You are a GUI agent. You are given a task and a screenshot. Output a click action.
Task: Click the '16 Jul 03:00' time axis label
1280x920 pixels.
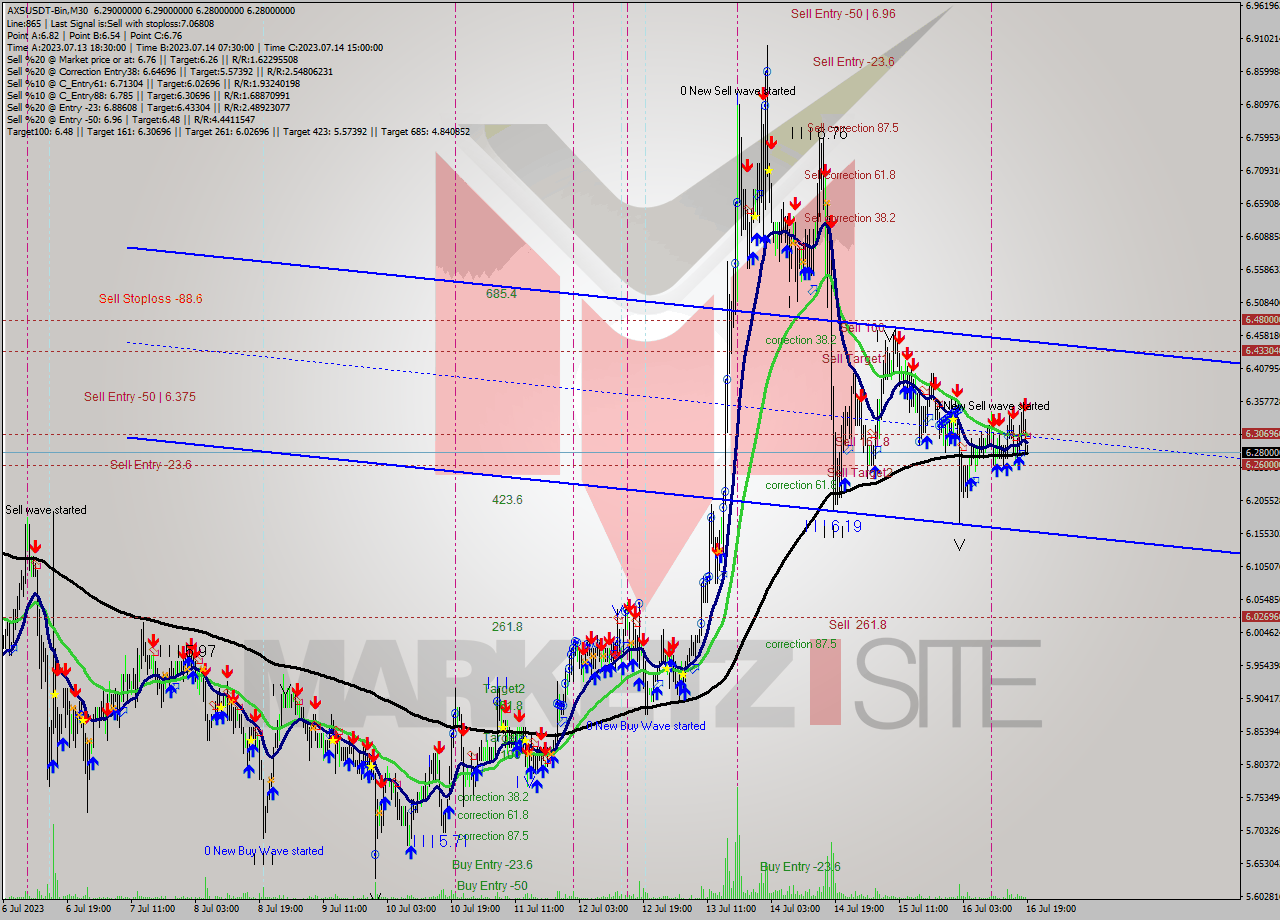[x=986, y=909]
